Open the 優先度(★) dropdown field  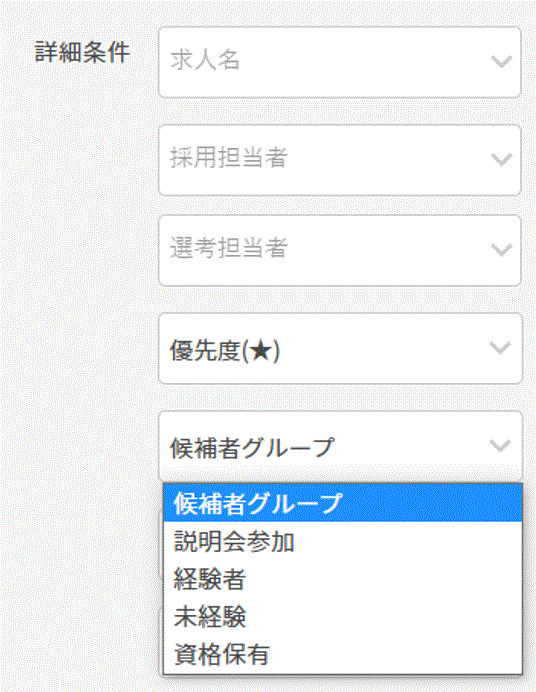click(341, 348)
